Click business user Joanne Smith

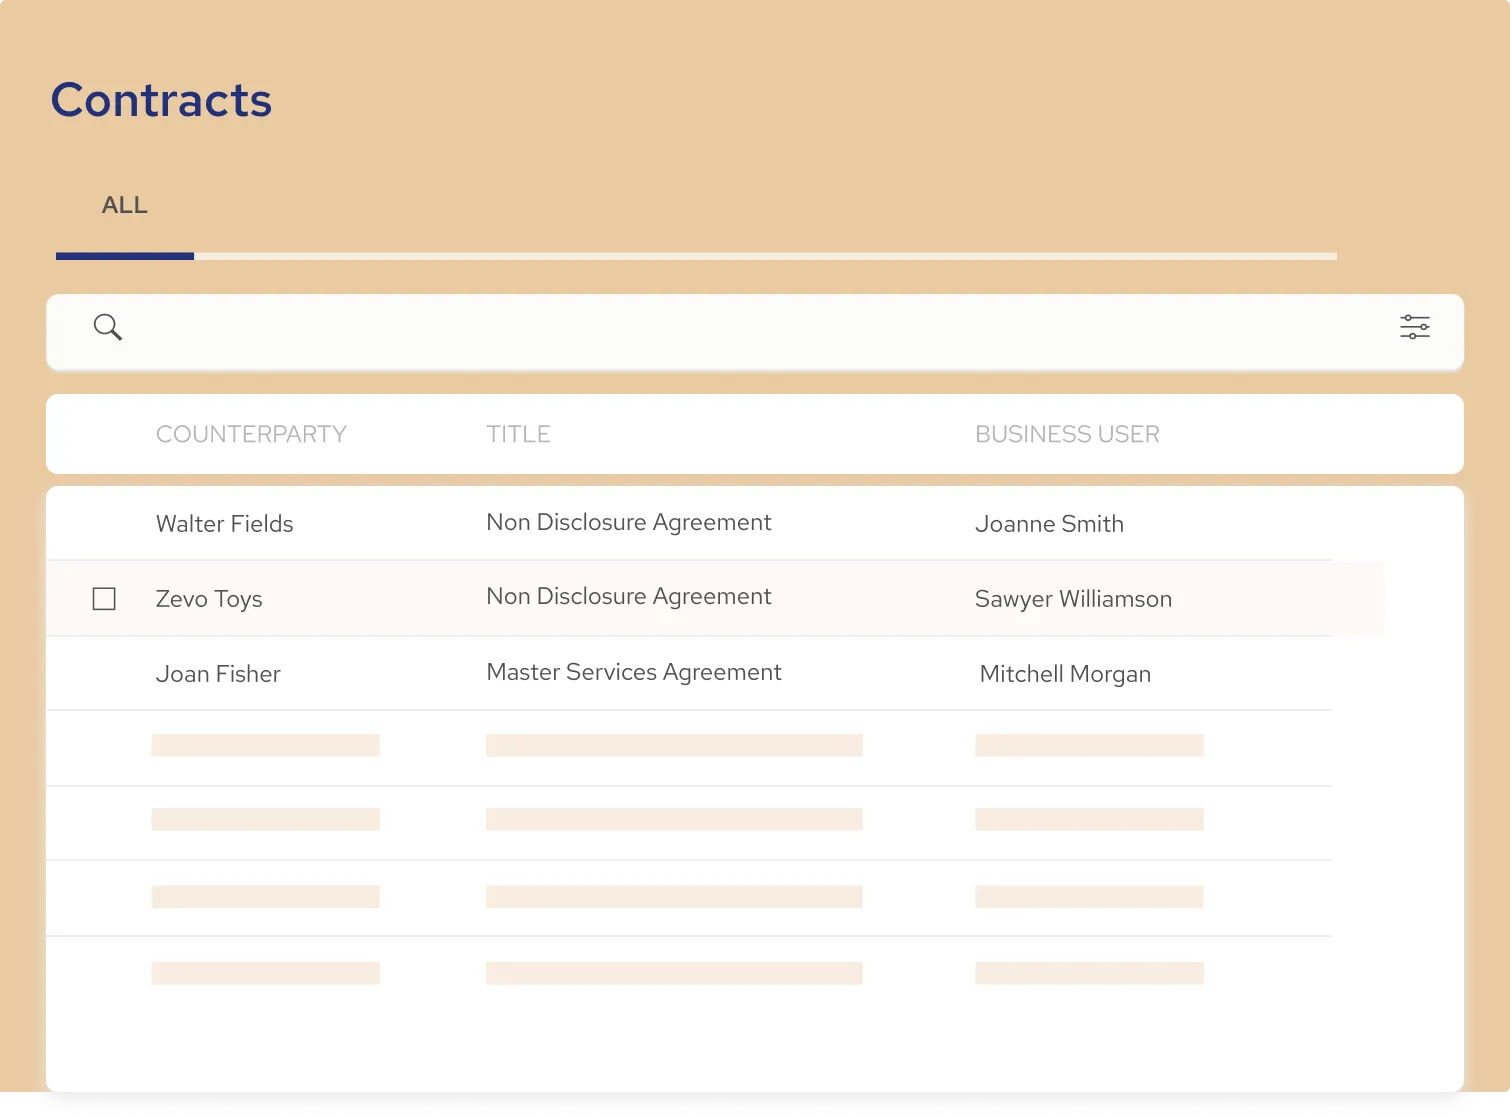click(1049, 524)
